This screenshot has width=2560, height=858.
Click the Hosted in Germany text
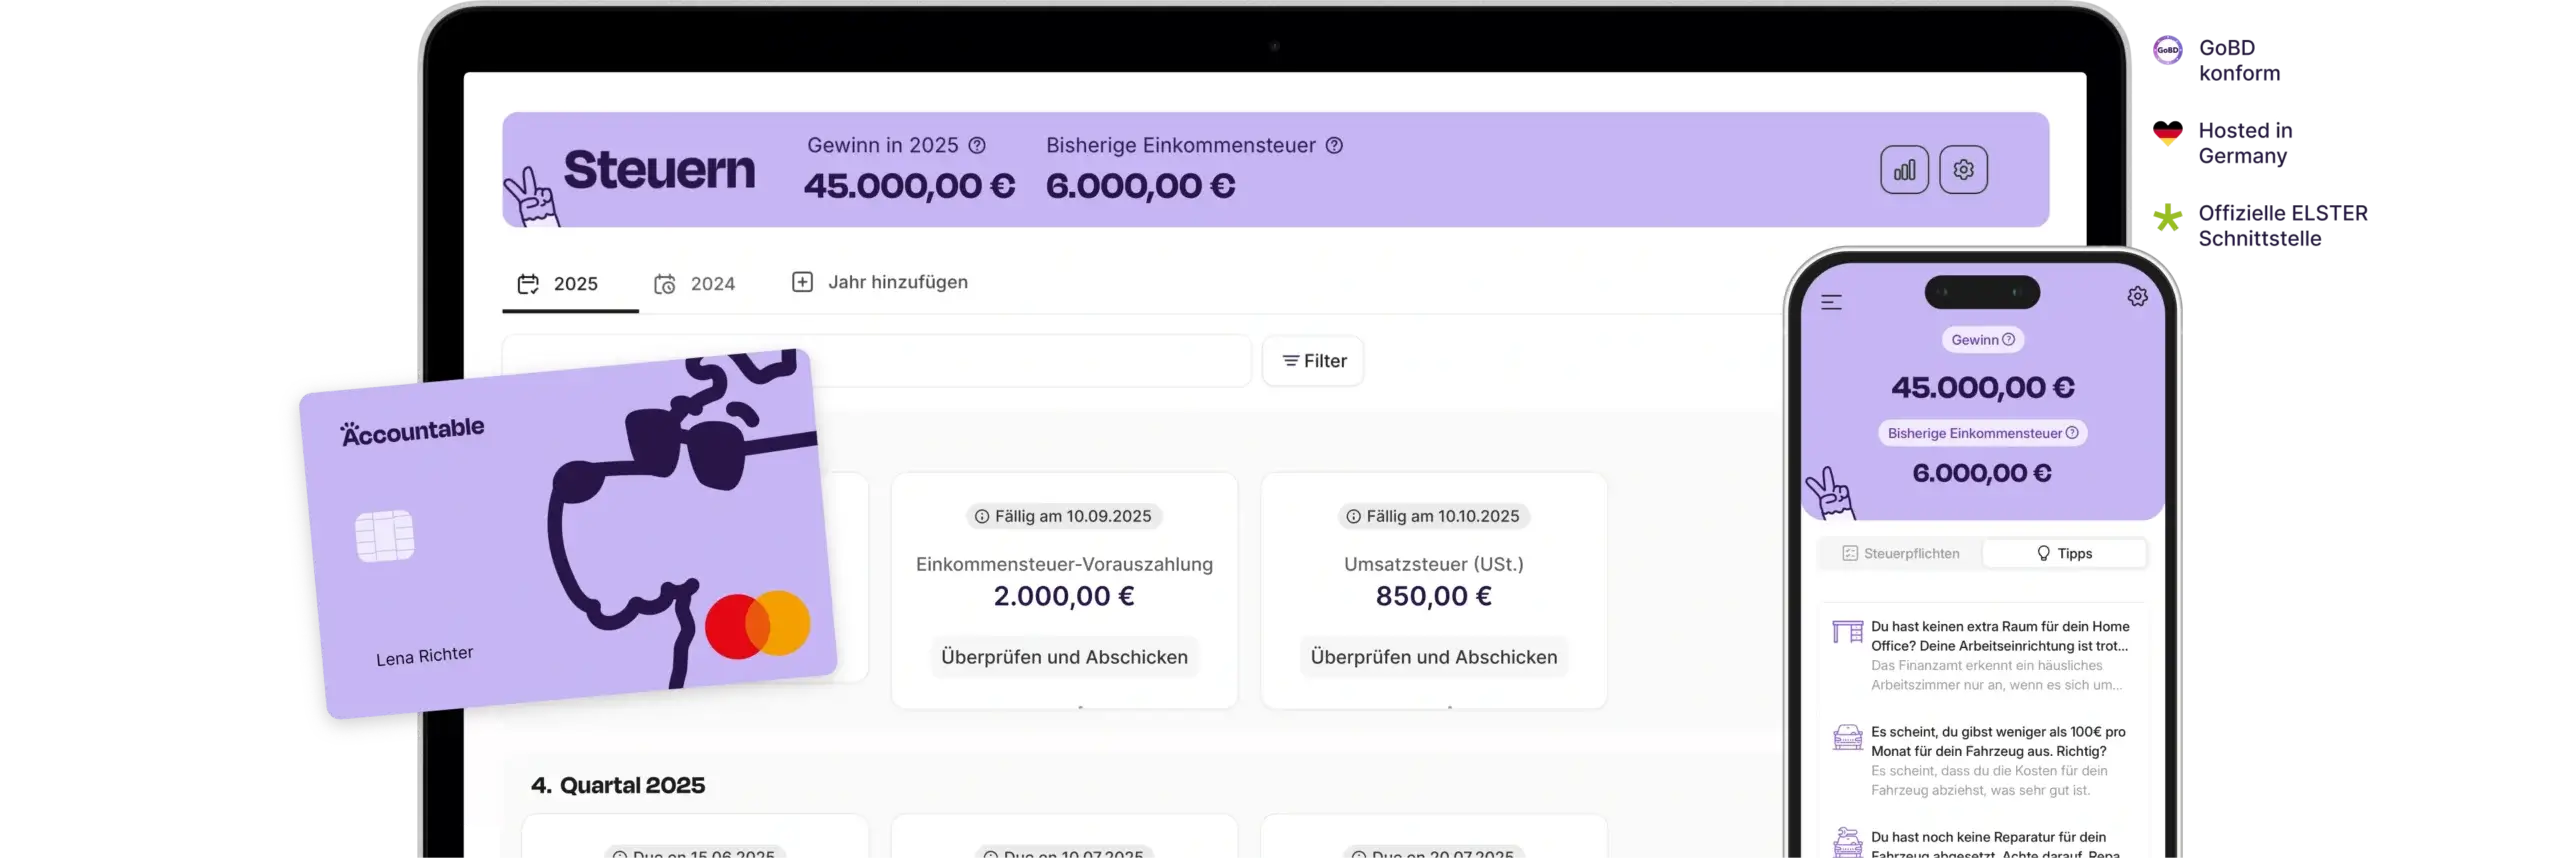coord(2245,143)
